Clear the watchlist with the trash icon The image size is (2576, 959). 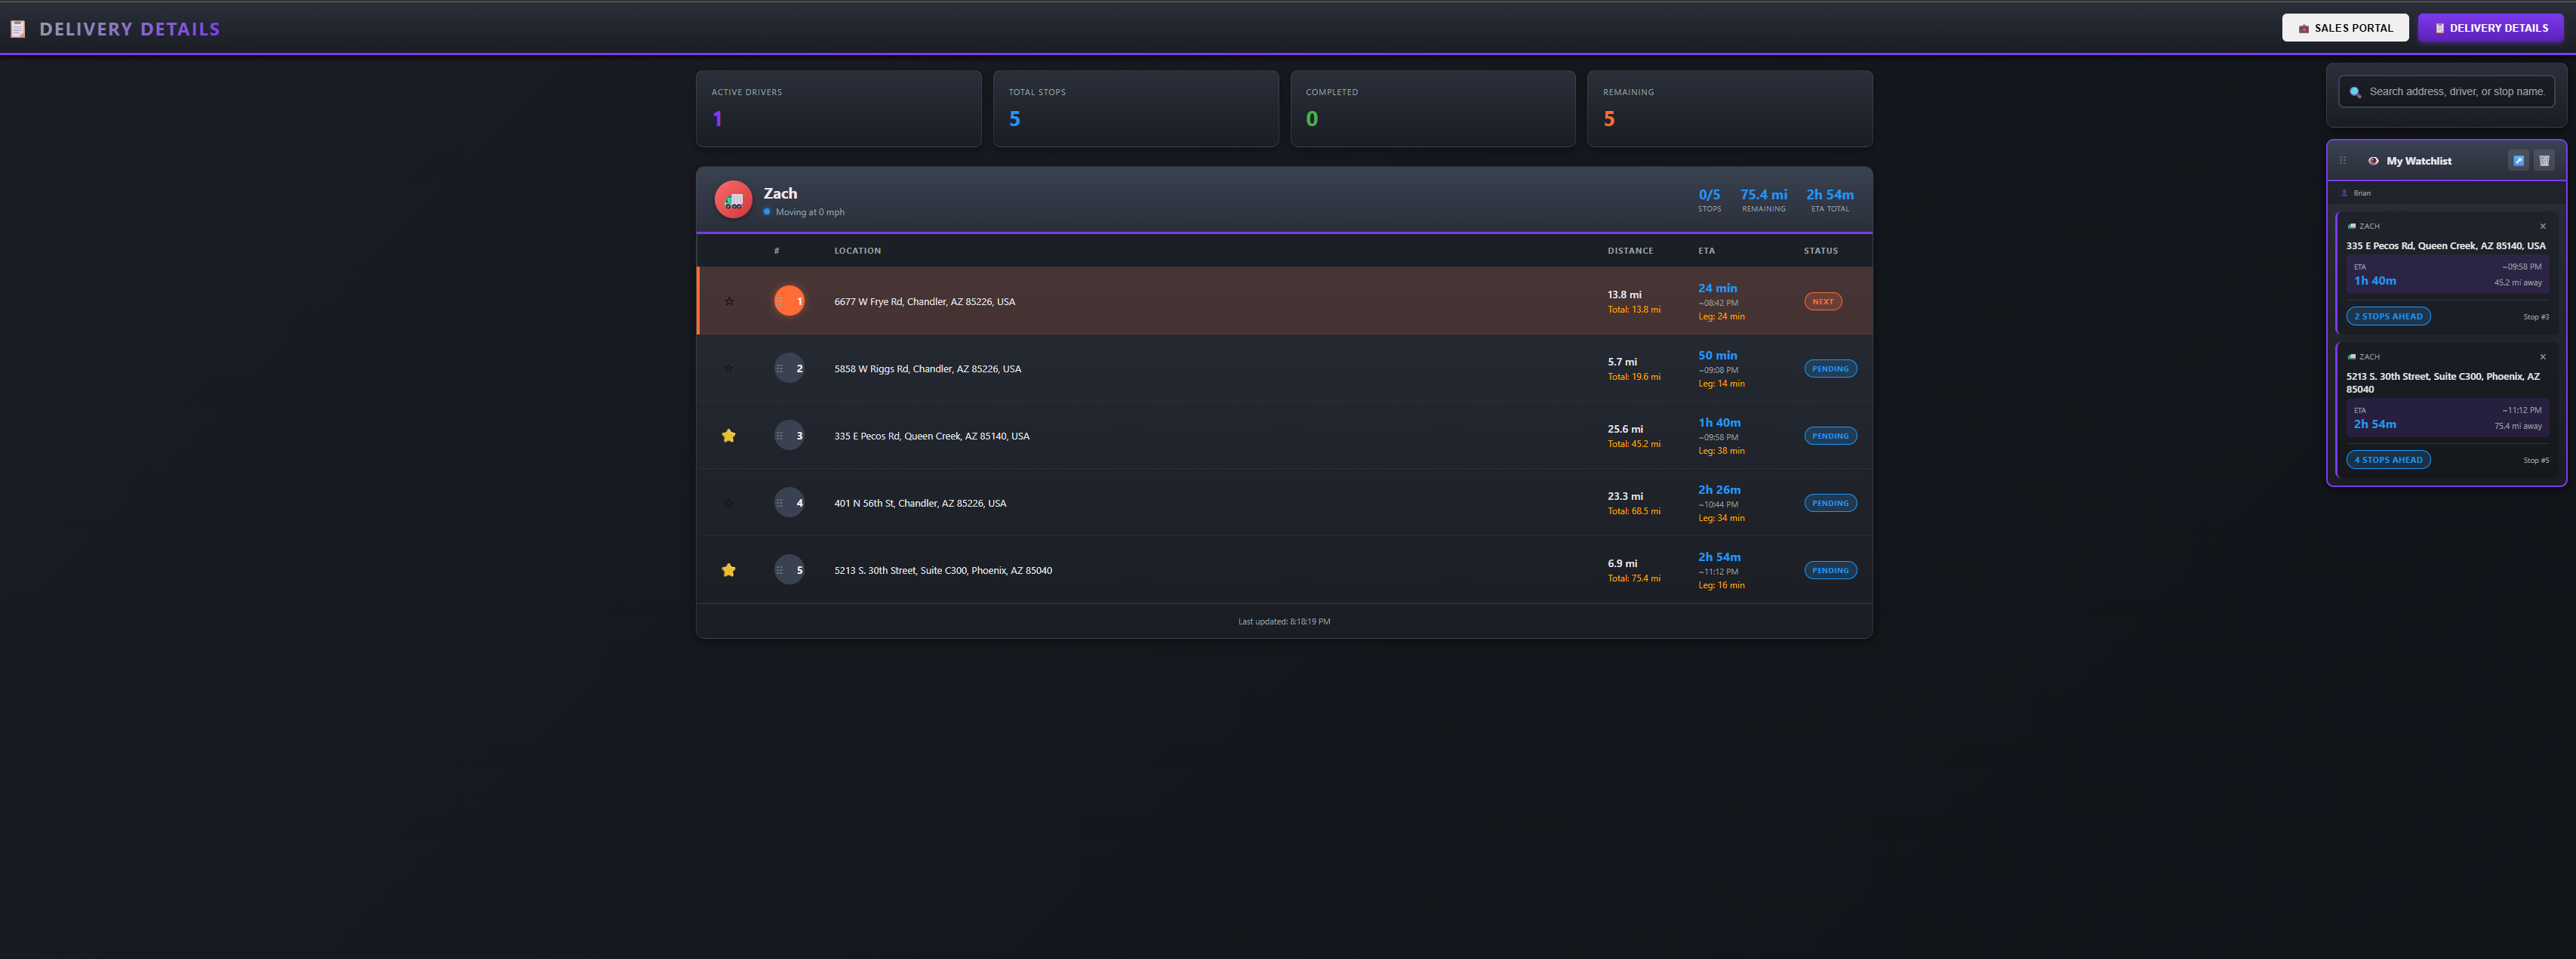click(x=2544, y=161)
